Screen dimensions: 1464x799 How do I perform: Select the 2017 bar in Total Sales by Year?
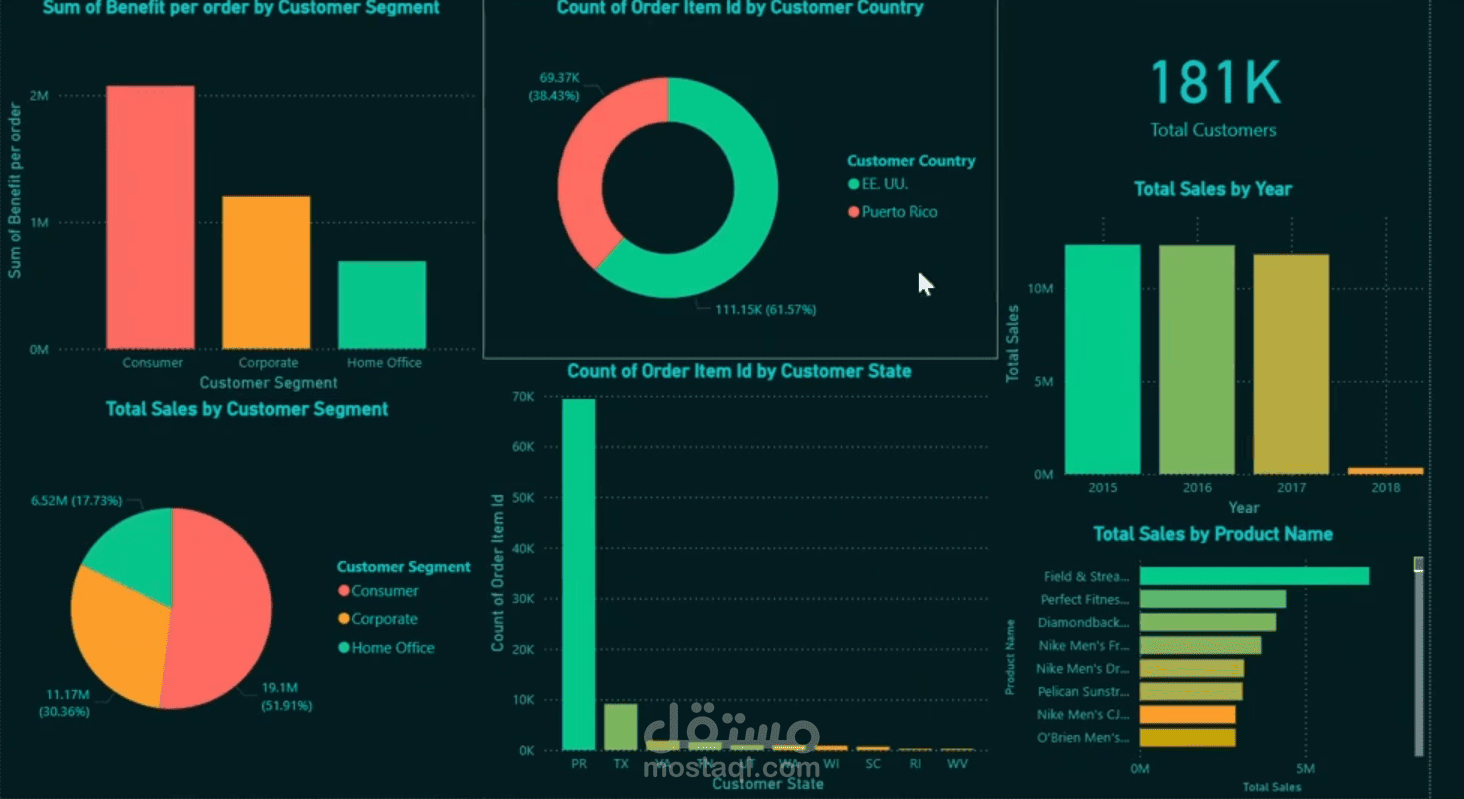pyautogui.click(x=1291, y=364)
